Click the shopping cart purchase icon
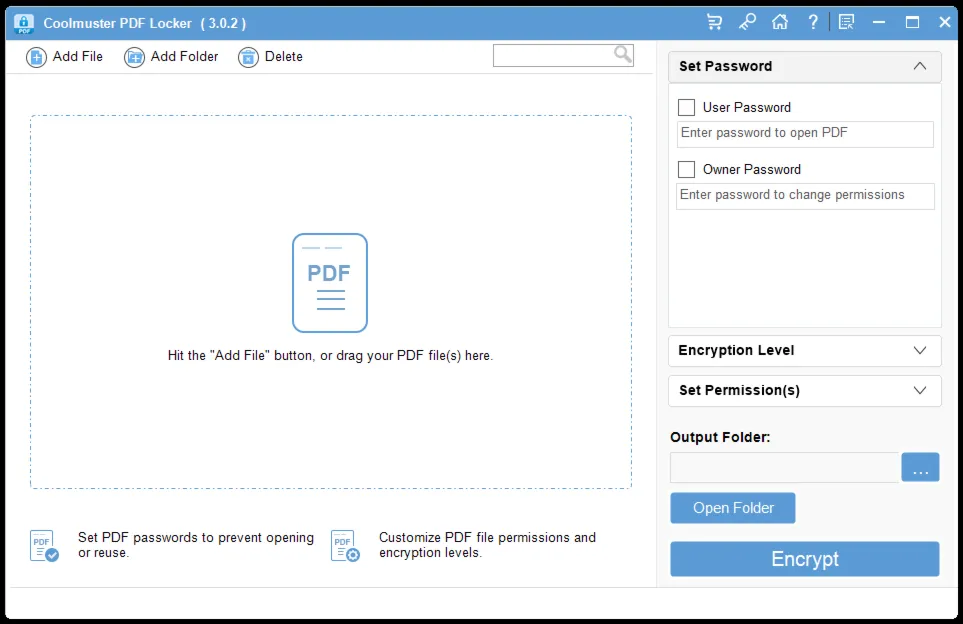This screenshot has height=624, width=963. pos(714,23)
